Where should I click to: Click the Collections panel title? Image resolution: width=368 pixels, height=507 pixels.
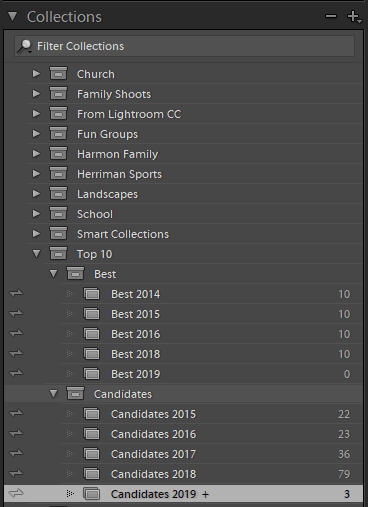(x=64, y=17)
